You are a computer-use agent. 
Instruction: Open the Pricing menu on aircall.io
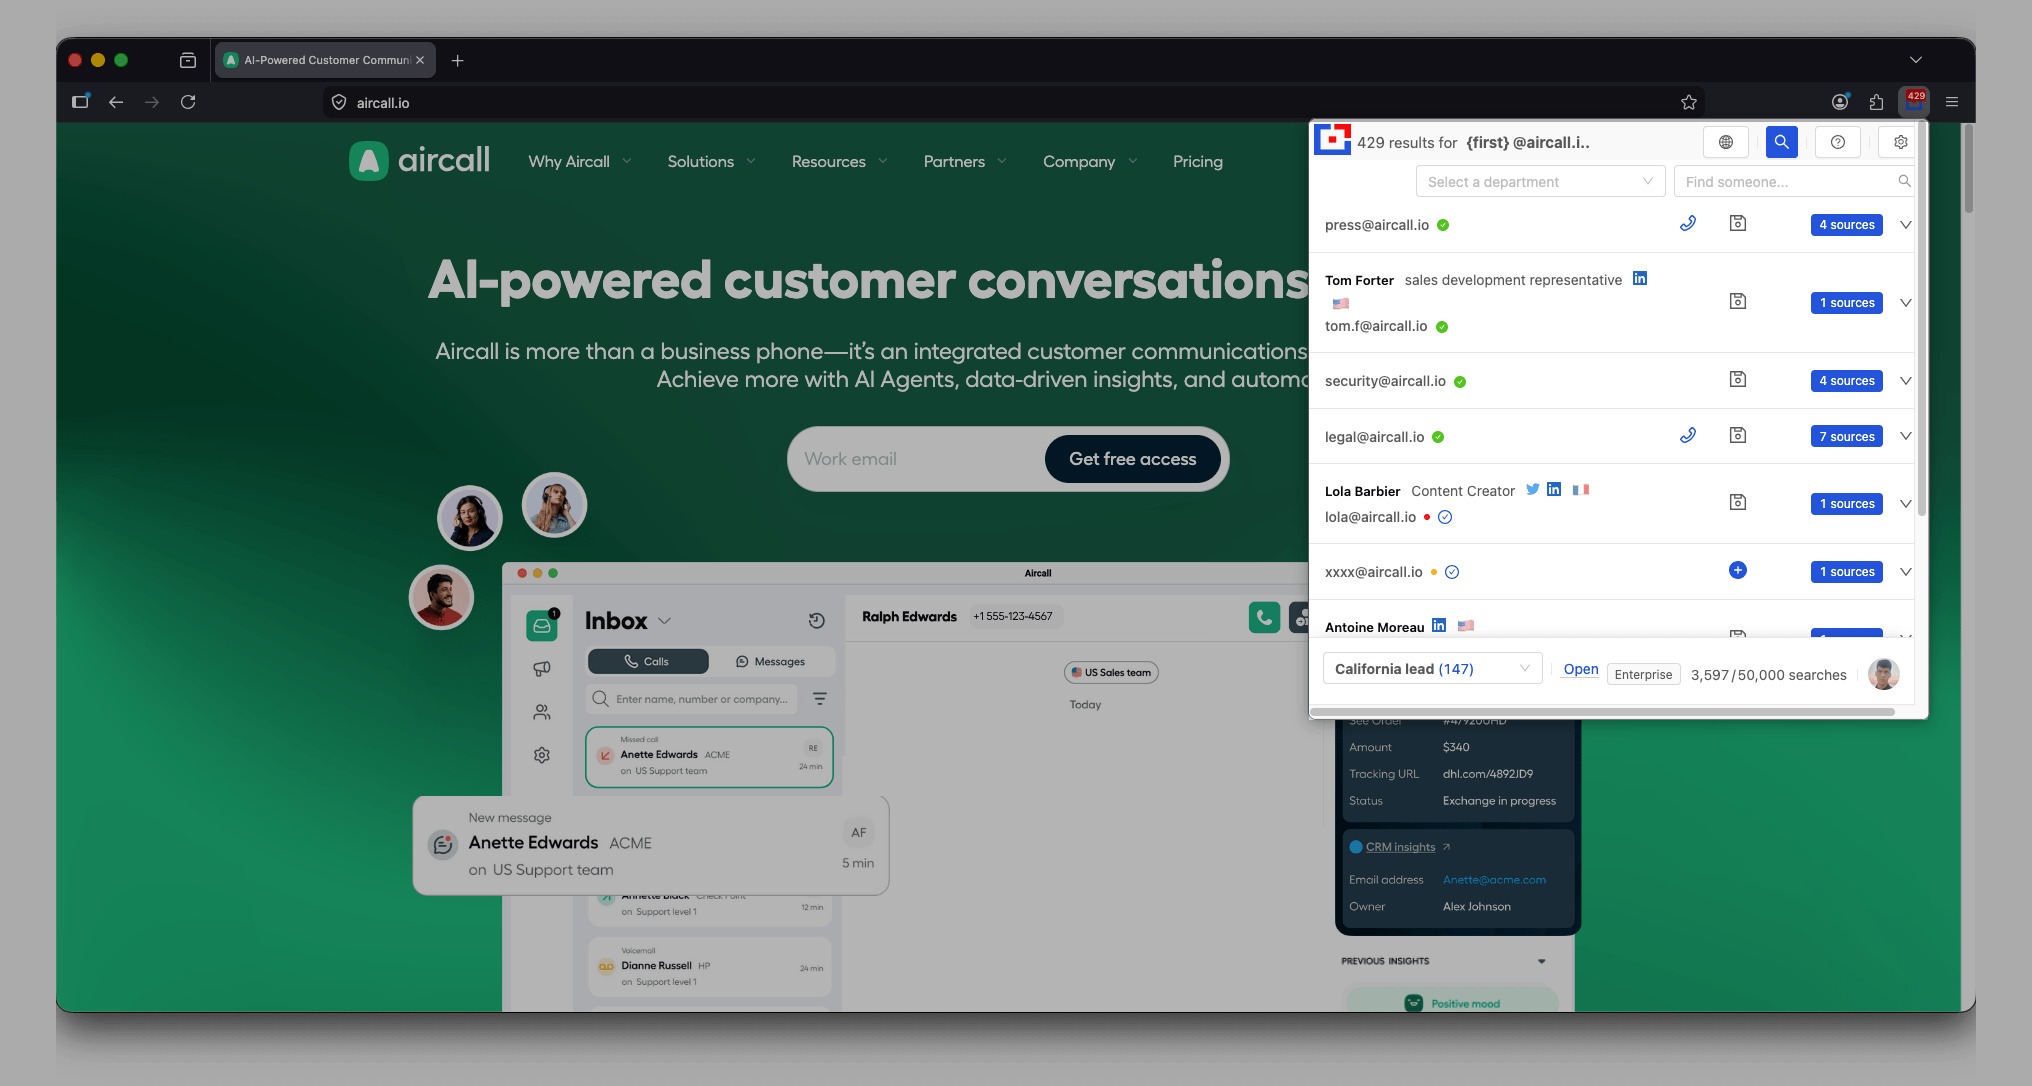1197,161
